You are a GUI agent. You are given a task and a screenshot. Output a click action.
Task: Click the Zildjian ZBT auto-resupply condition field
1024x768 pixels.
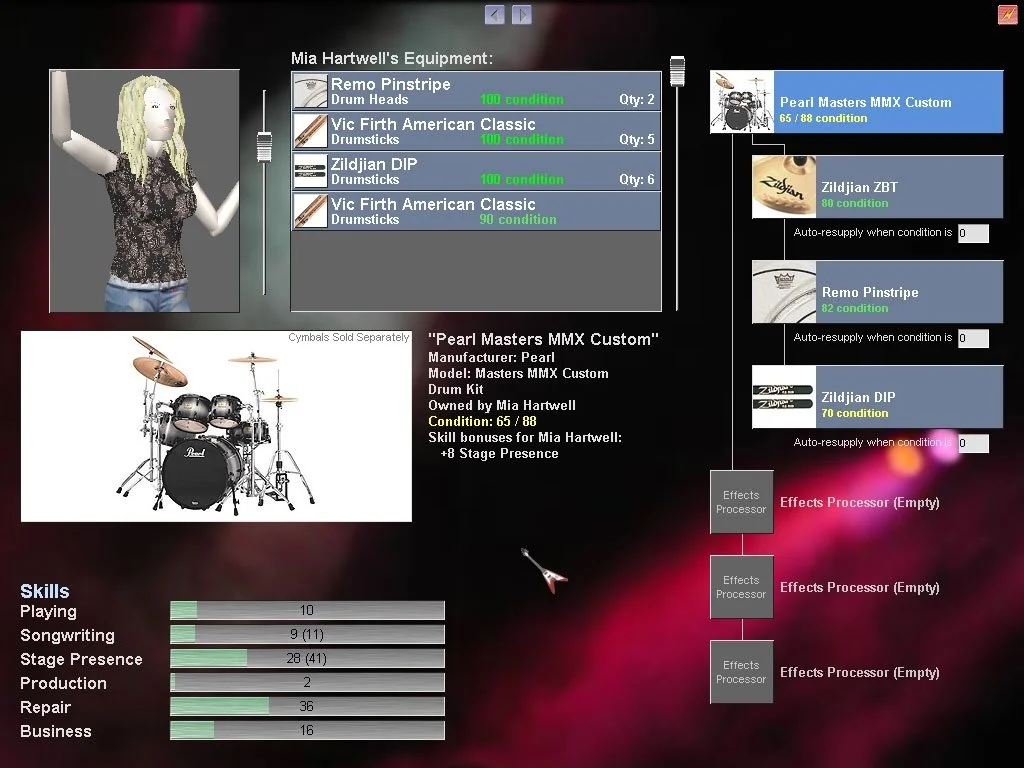click(972, 233)
